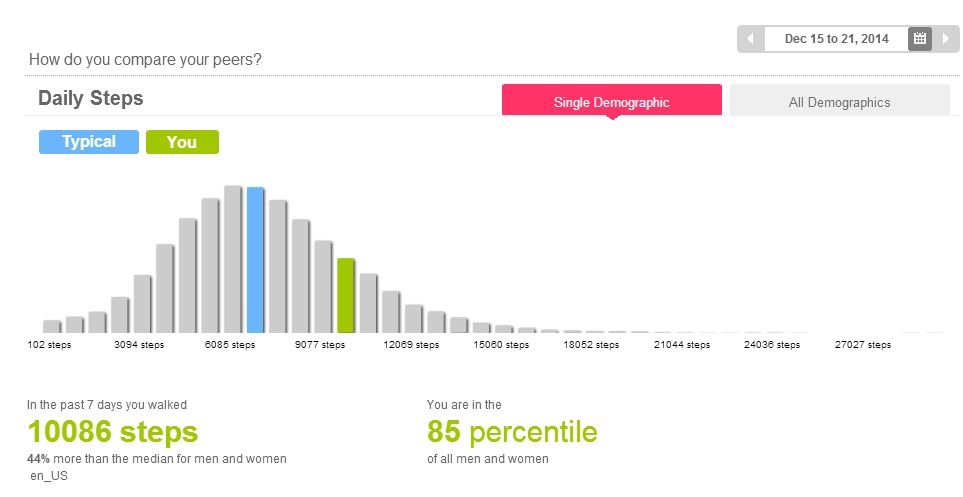Switch to All Demographics tab

point(839,102)
